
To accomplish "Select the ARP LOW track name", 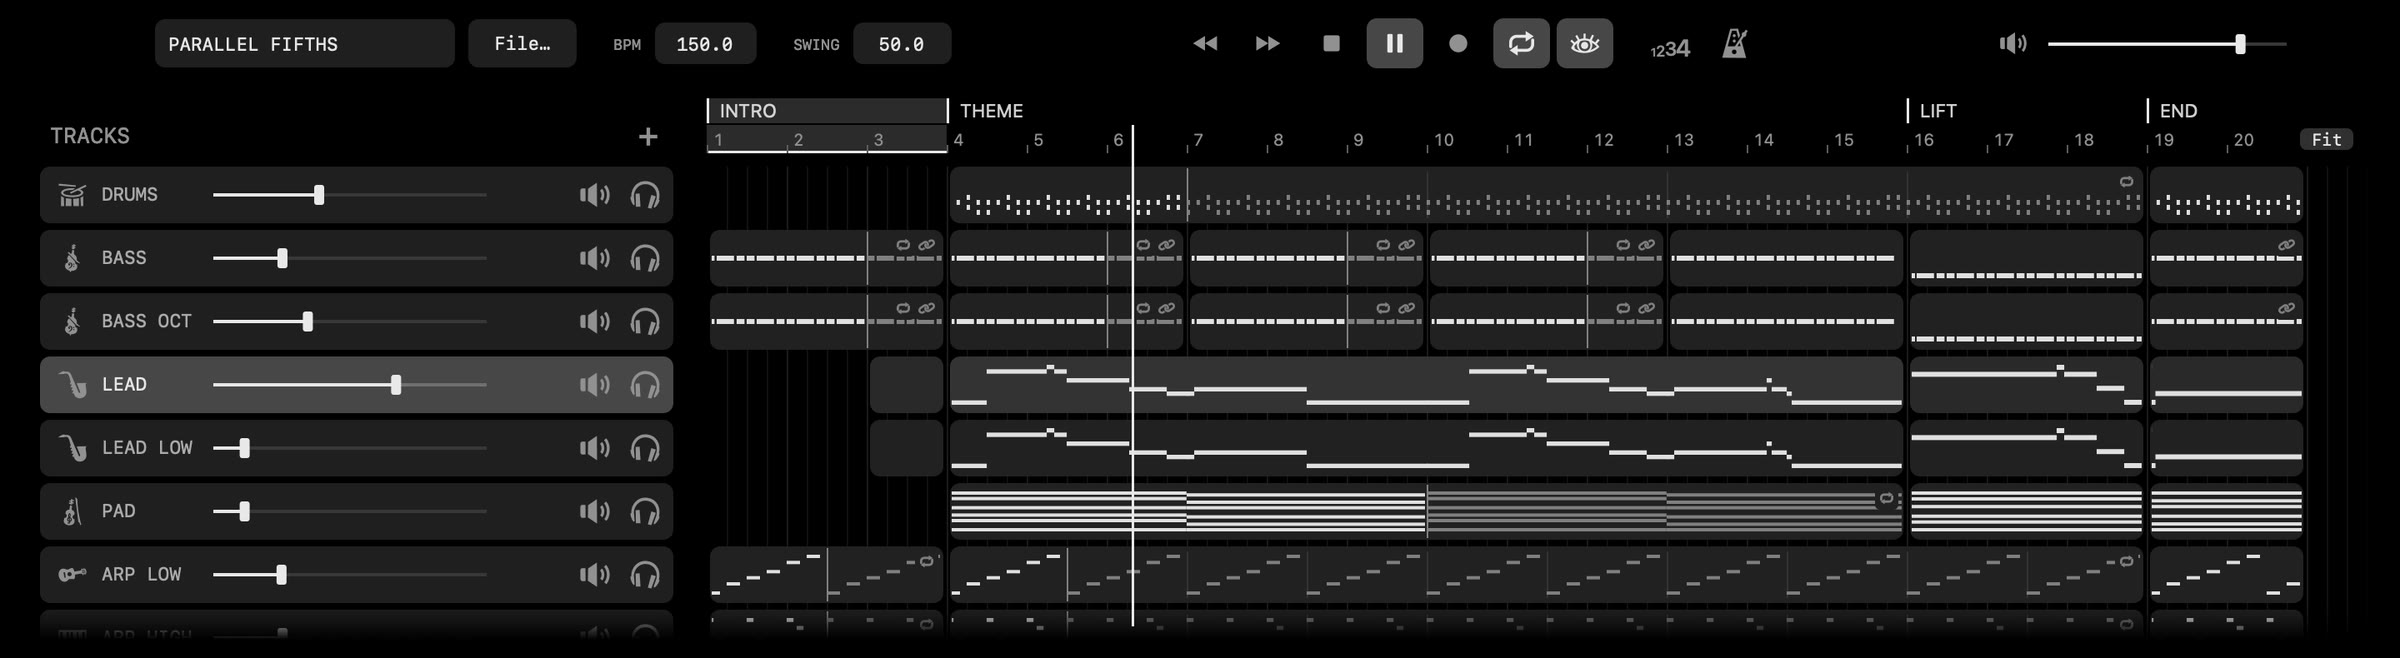I will (x=141, y=575).
